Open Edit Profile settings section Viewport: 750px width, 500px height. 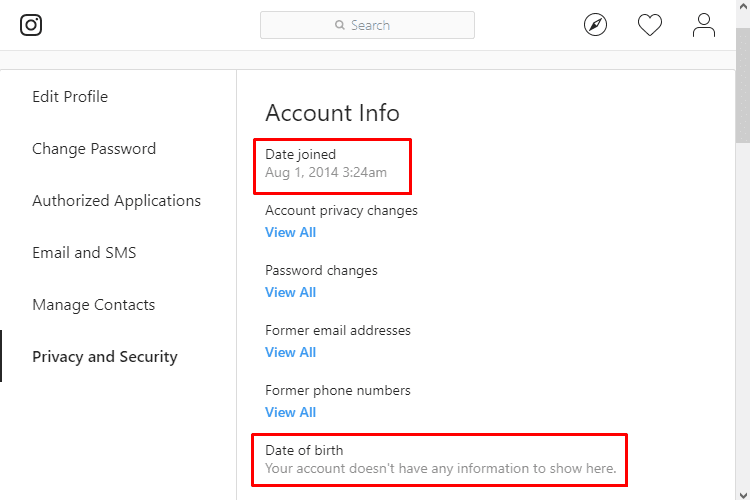coord(70,97)
